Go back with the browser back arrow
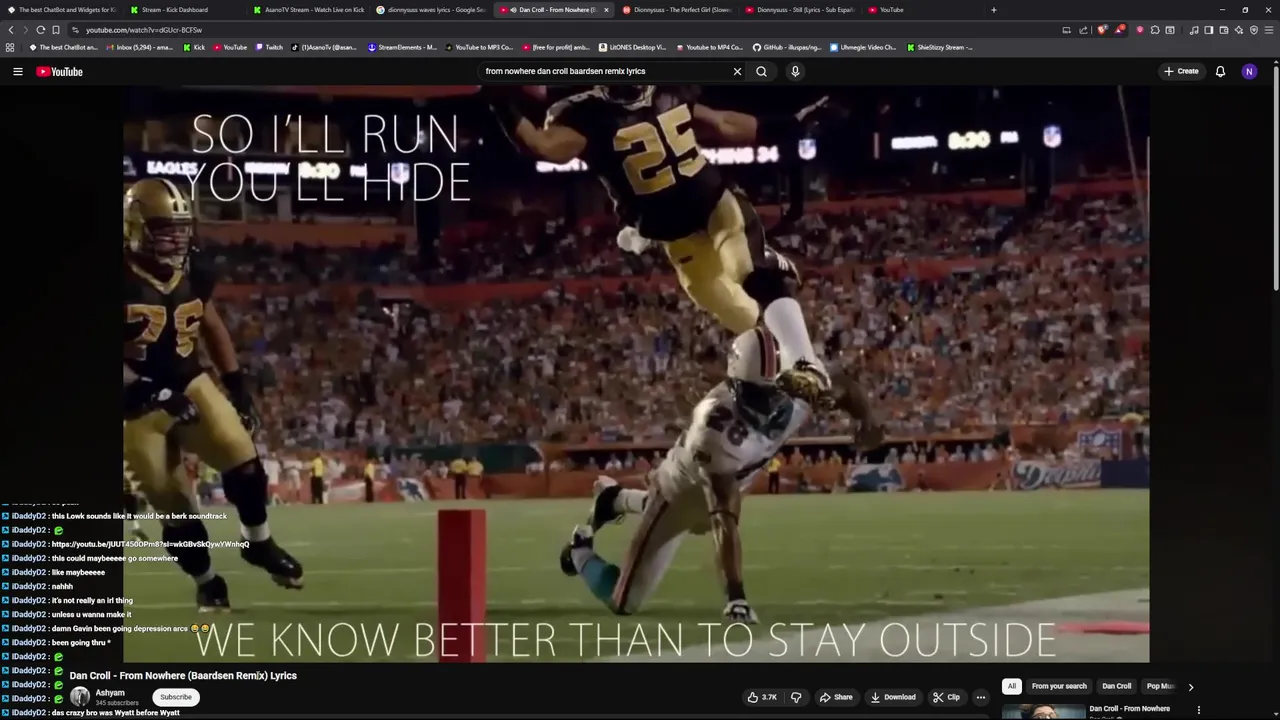The image size is (1280, 720). coord(11,30)
